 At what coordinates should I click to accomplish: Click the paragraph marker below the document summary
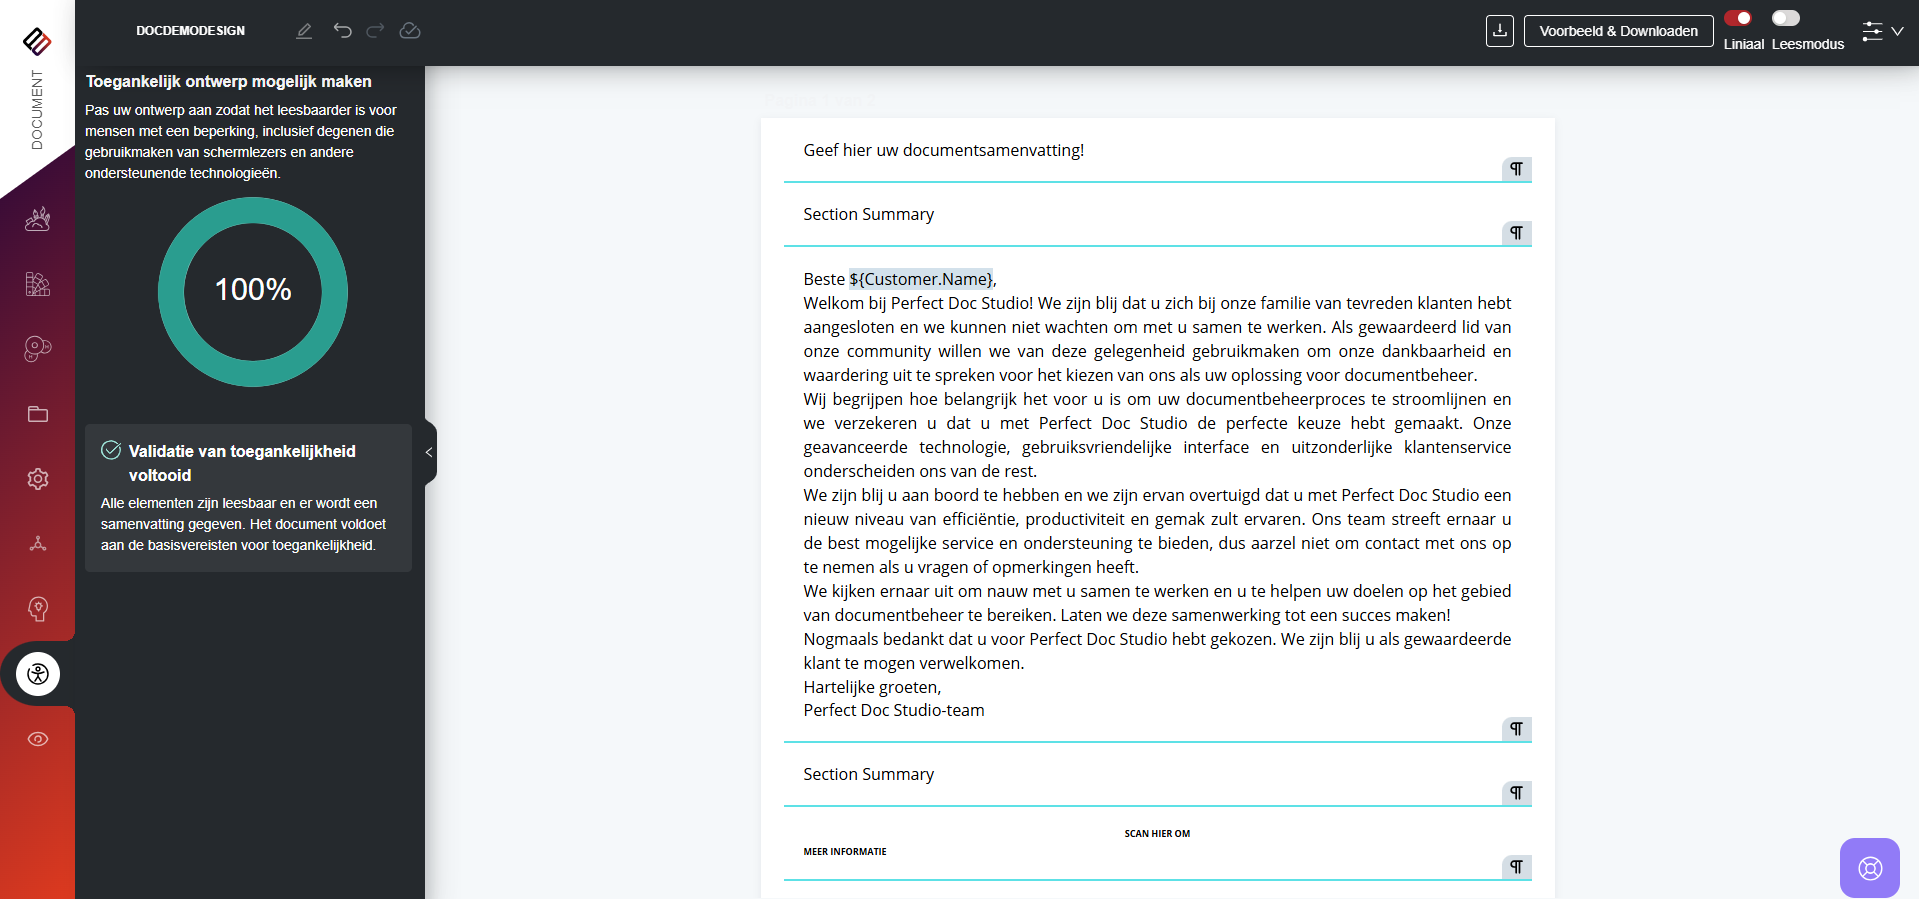1516,169
